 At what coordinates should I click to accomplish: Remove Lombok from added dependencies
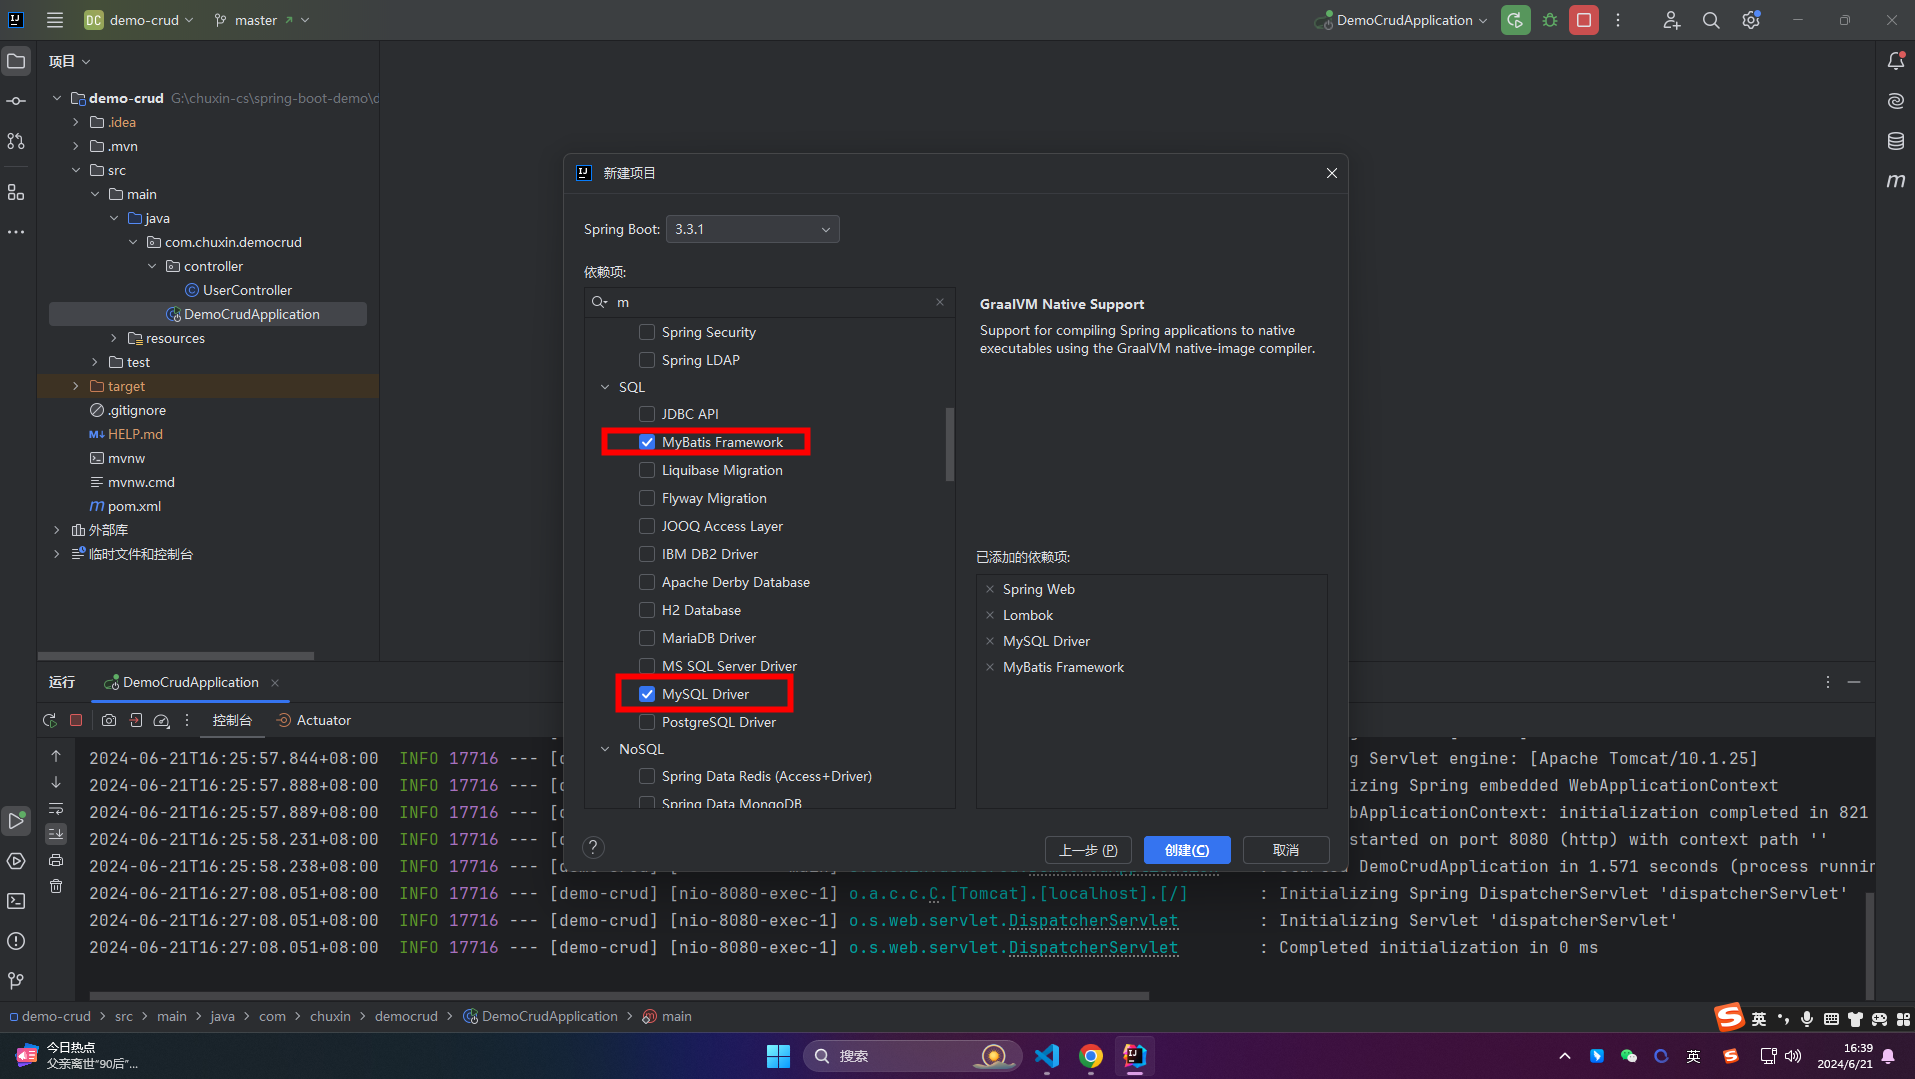(x=990, y=615)
